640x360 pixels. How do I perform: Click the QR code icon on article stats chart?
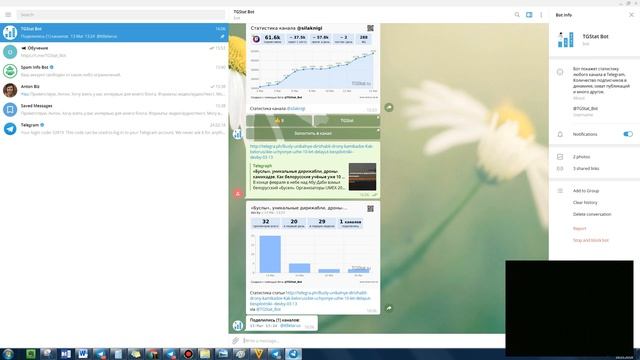tap(370, 209)
